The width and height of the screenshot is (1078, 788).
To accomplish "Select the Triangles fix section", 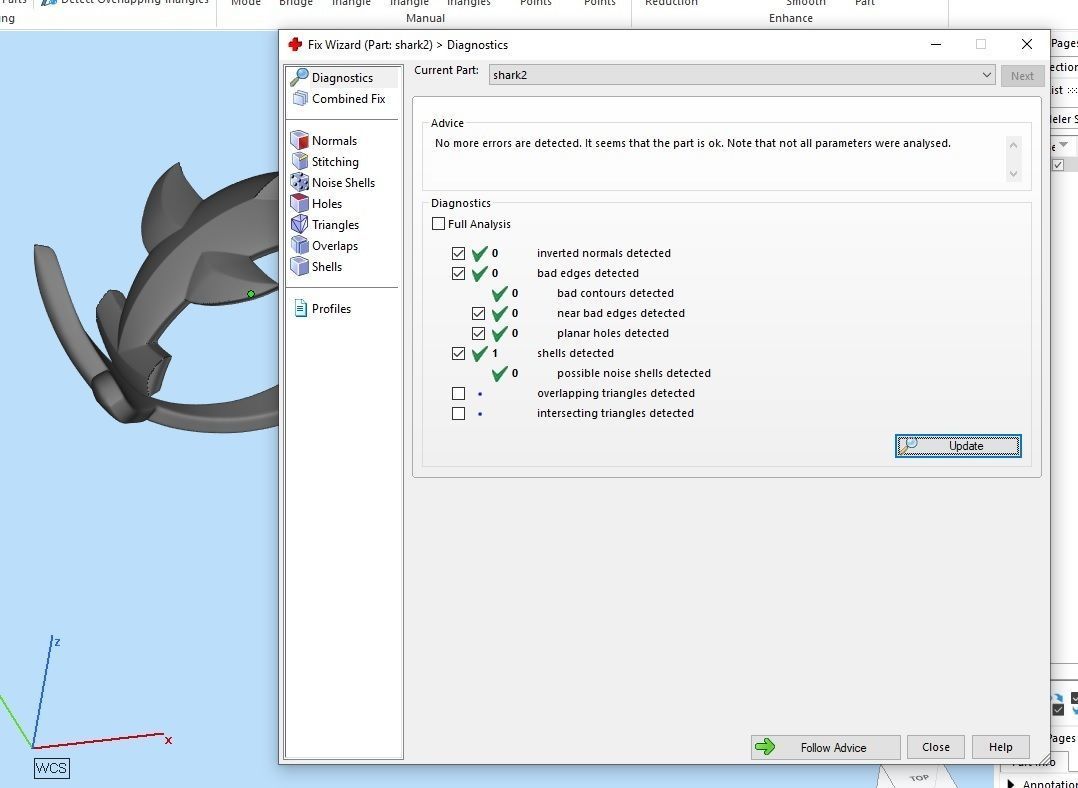I will tap(335, 225).
